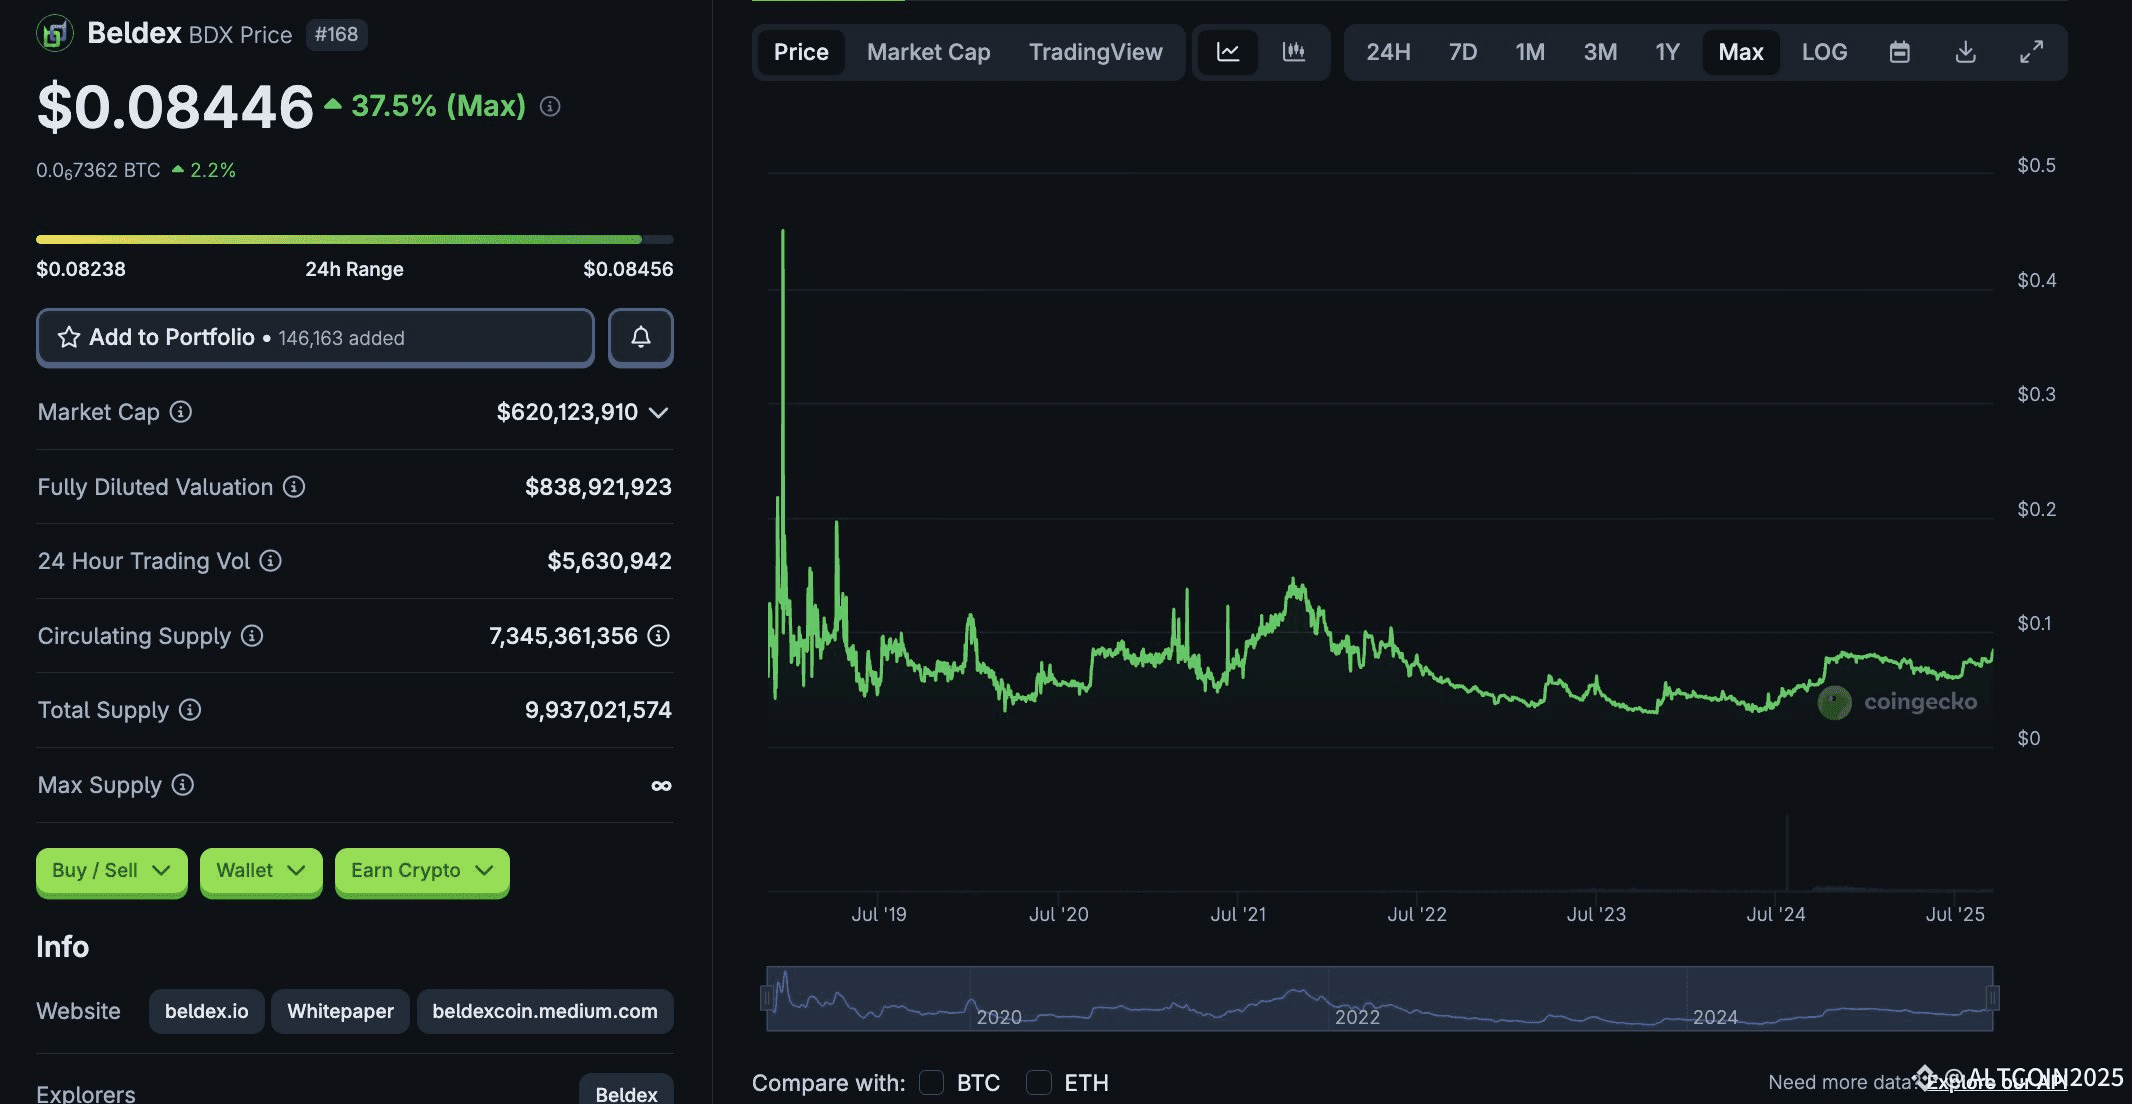Viewport: 2132px width, 1104px height.
Task: Click info icon next to Circulating Supply label
Action: coord(252,636)
